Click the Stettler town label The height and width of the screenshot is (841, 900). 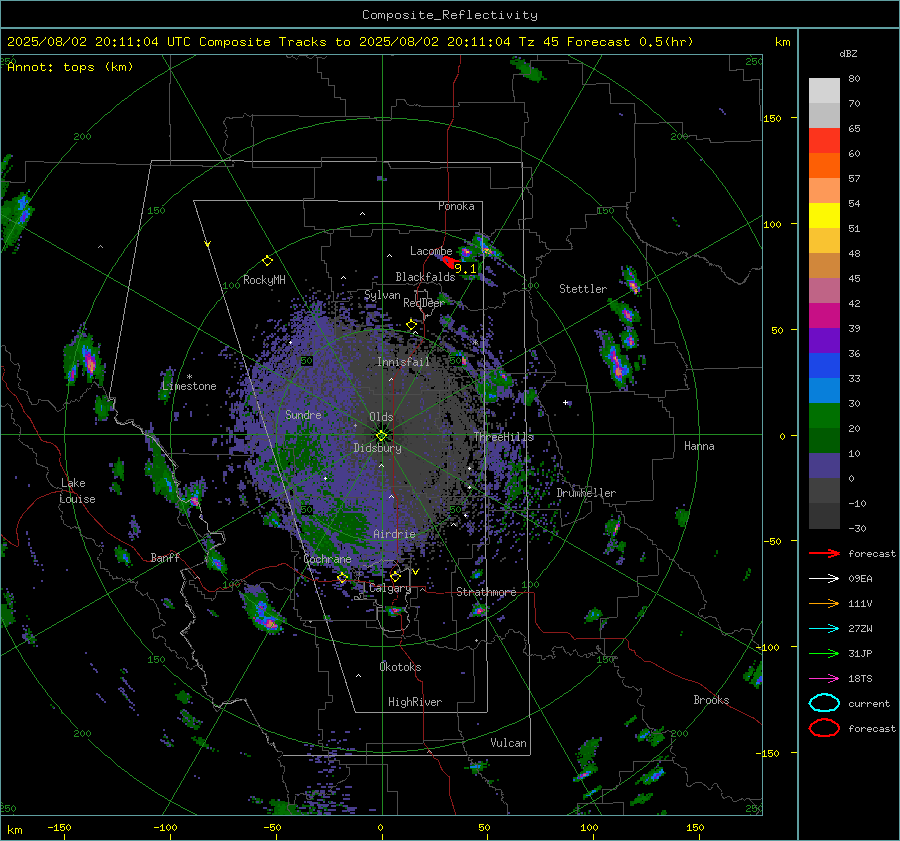(x=583, y=289)
